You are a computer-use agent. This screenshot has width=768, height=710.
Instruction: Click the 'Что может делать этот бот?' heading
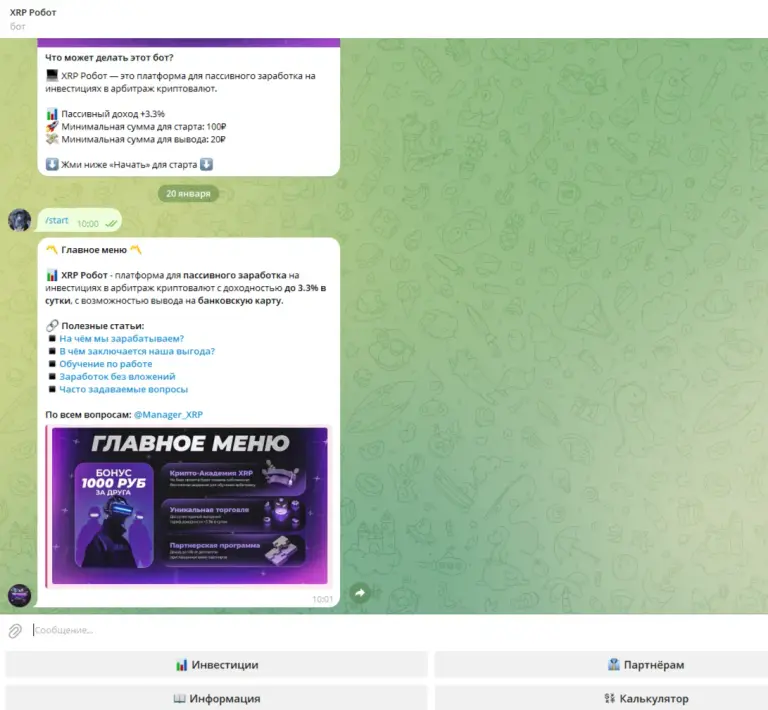click(109, 57)
